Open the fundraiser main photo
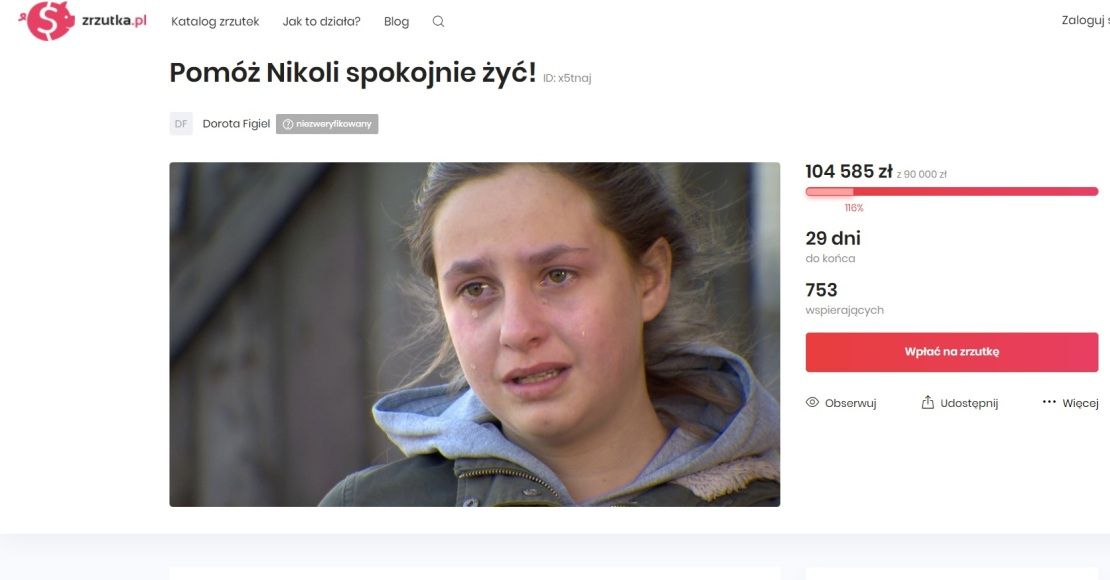Image resolution: width=1110 pixels, height=580 pixels. pos(474,334)
